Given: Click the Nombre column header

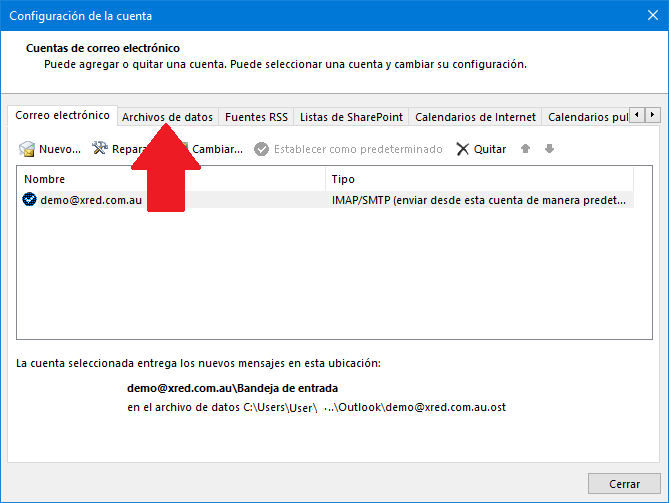Looking at the screenshot, I should (171, 179).
